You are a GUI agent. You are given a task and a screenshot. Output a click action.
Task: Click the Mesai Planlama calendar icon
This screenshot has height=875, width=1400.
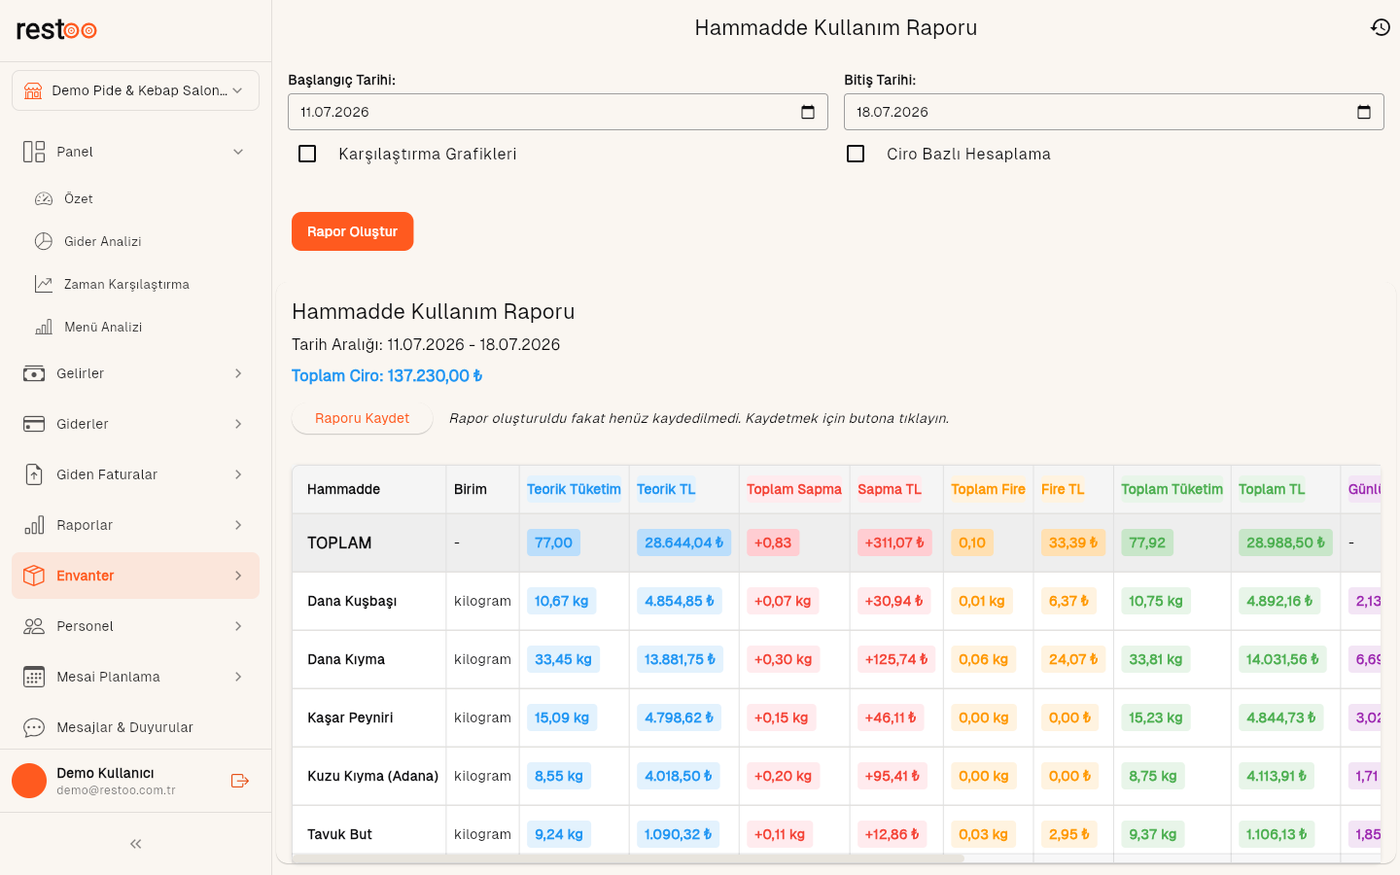coord(34,677)
